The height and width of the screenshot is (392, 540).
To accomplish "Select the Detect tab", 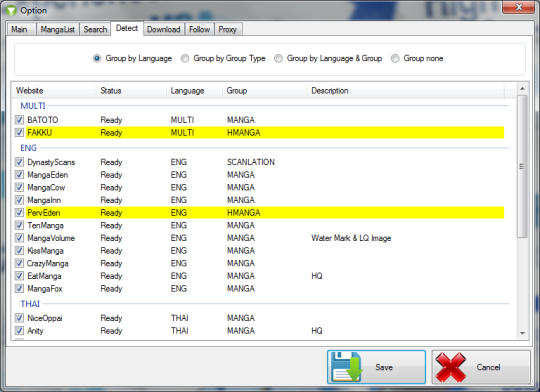I will coord(127,28).
